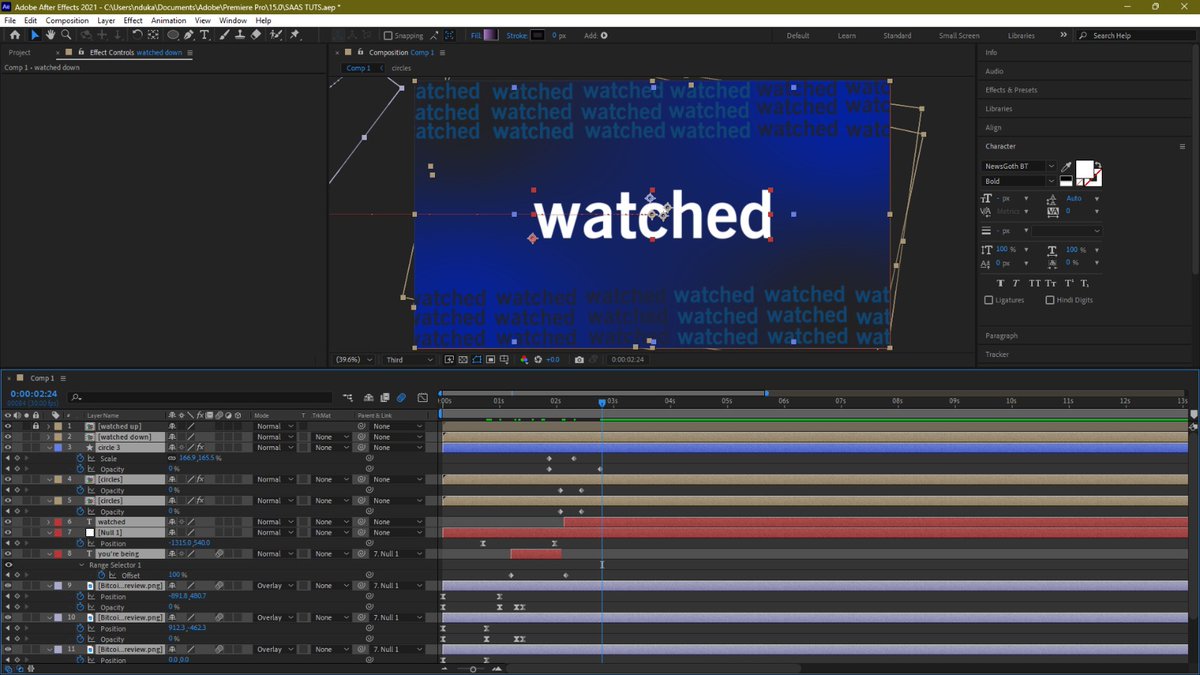Switch to the circles viewer tab
1200x675 pixels.
tap(401, 68)
